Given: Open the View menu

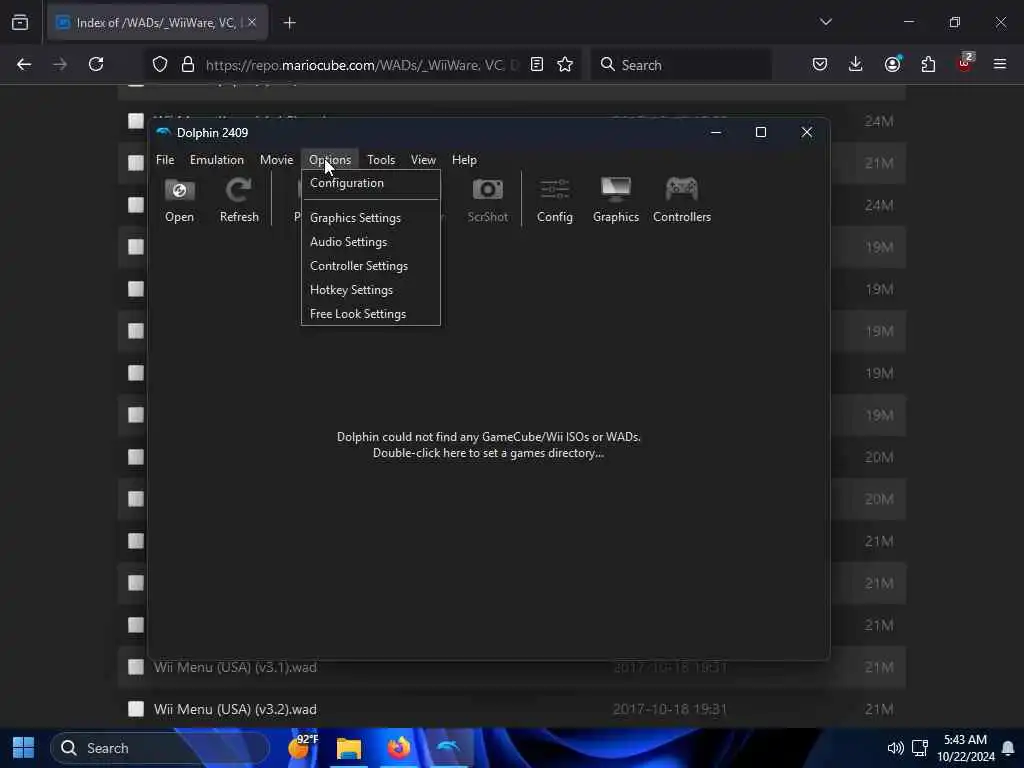Looking at the screenshot, I should [423, 160].
